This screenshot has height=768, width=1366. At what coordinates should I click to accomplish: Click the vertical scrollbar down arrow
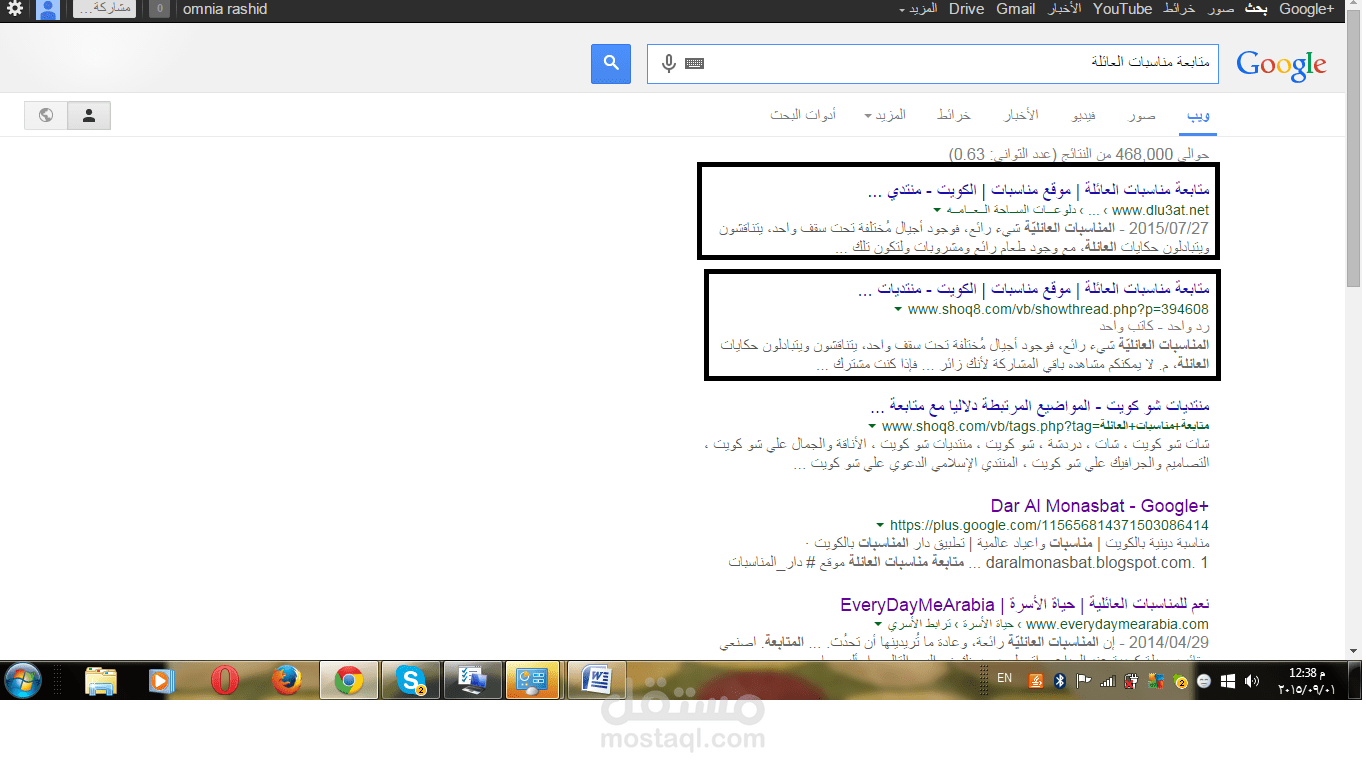click(x=1354, y=651)
